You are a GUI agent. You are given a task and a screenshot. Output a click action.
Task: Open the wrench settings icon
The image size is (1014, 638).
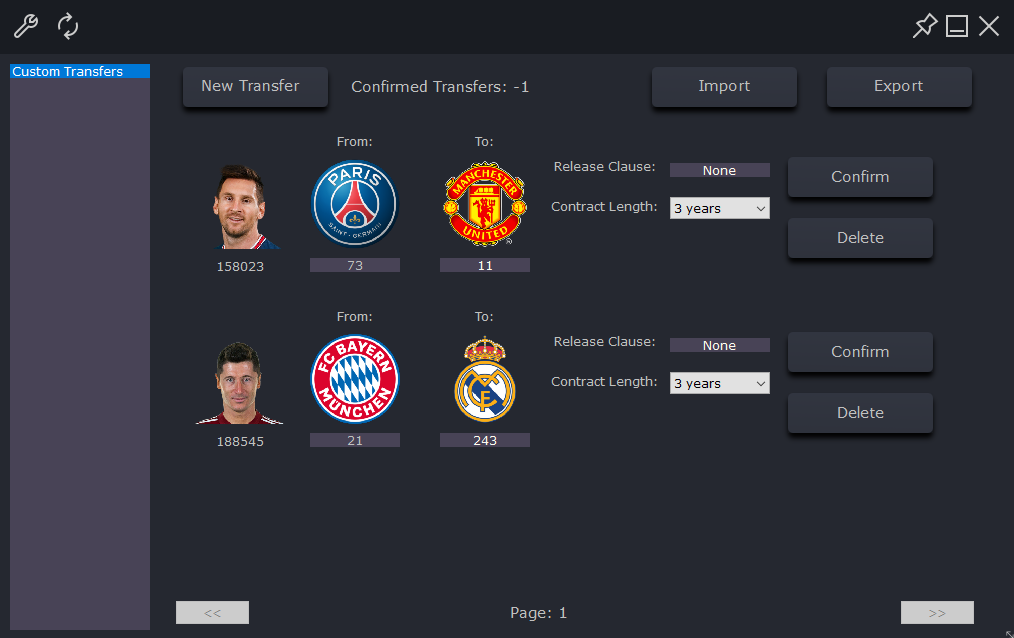coord(26,27)
